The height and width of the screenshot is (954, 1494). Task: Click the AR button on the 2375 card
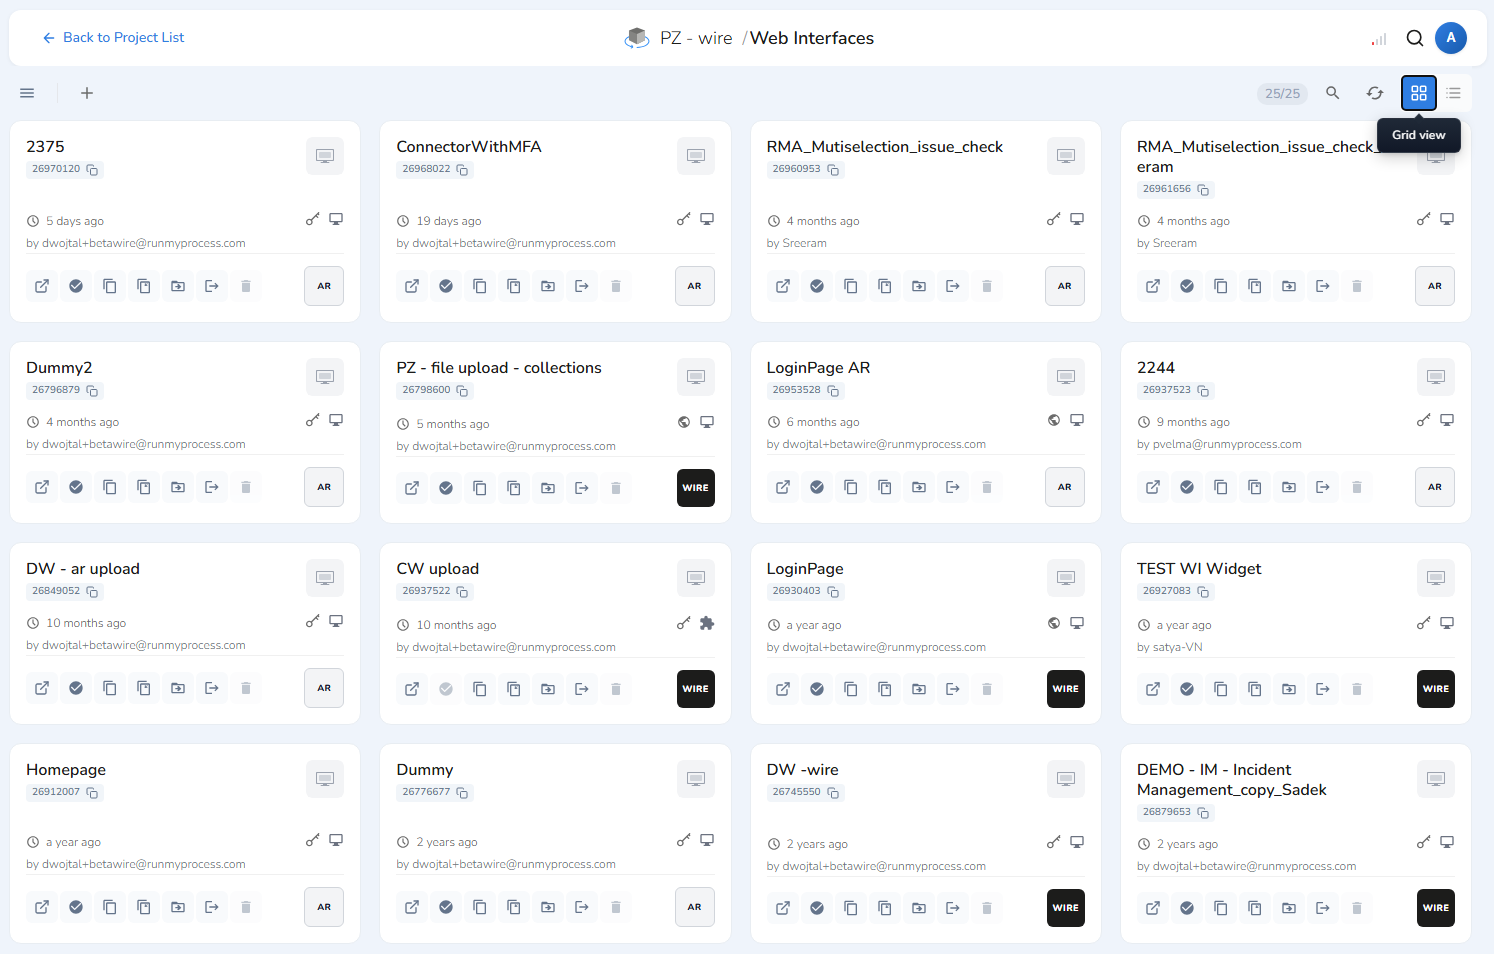[324, 286]
